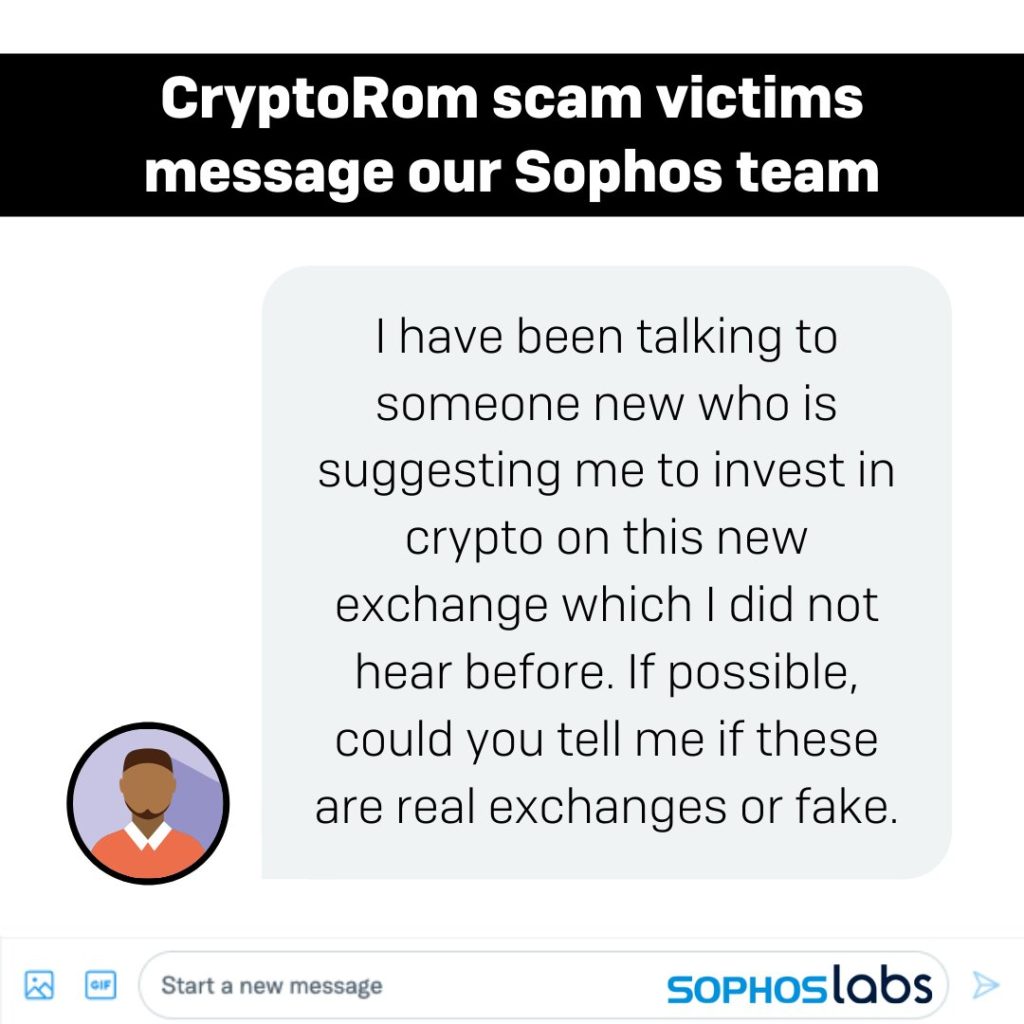
Task: Open the image attachment icon
Action: [x=39, y=985]
